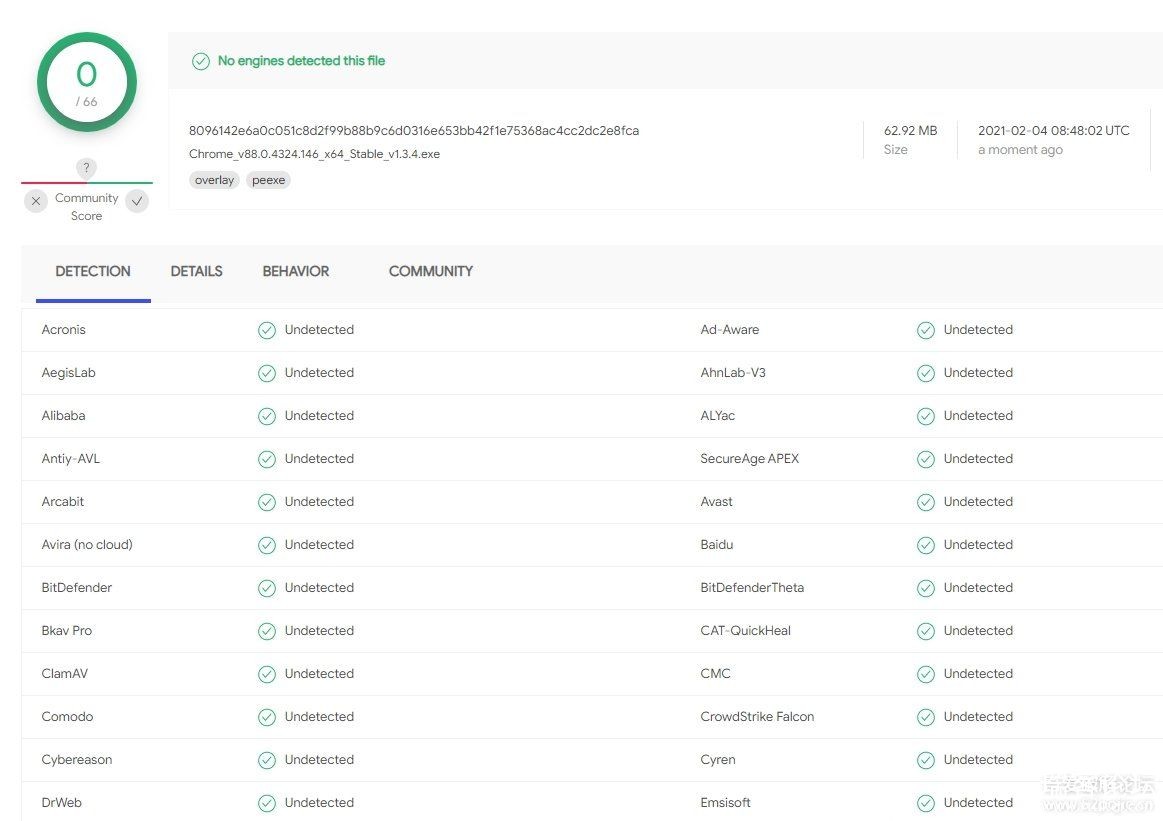
Task: Click the ClamAV engine name
Action: pyautogui.click(x=65, y=674)
